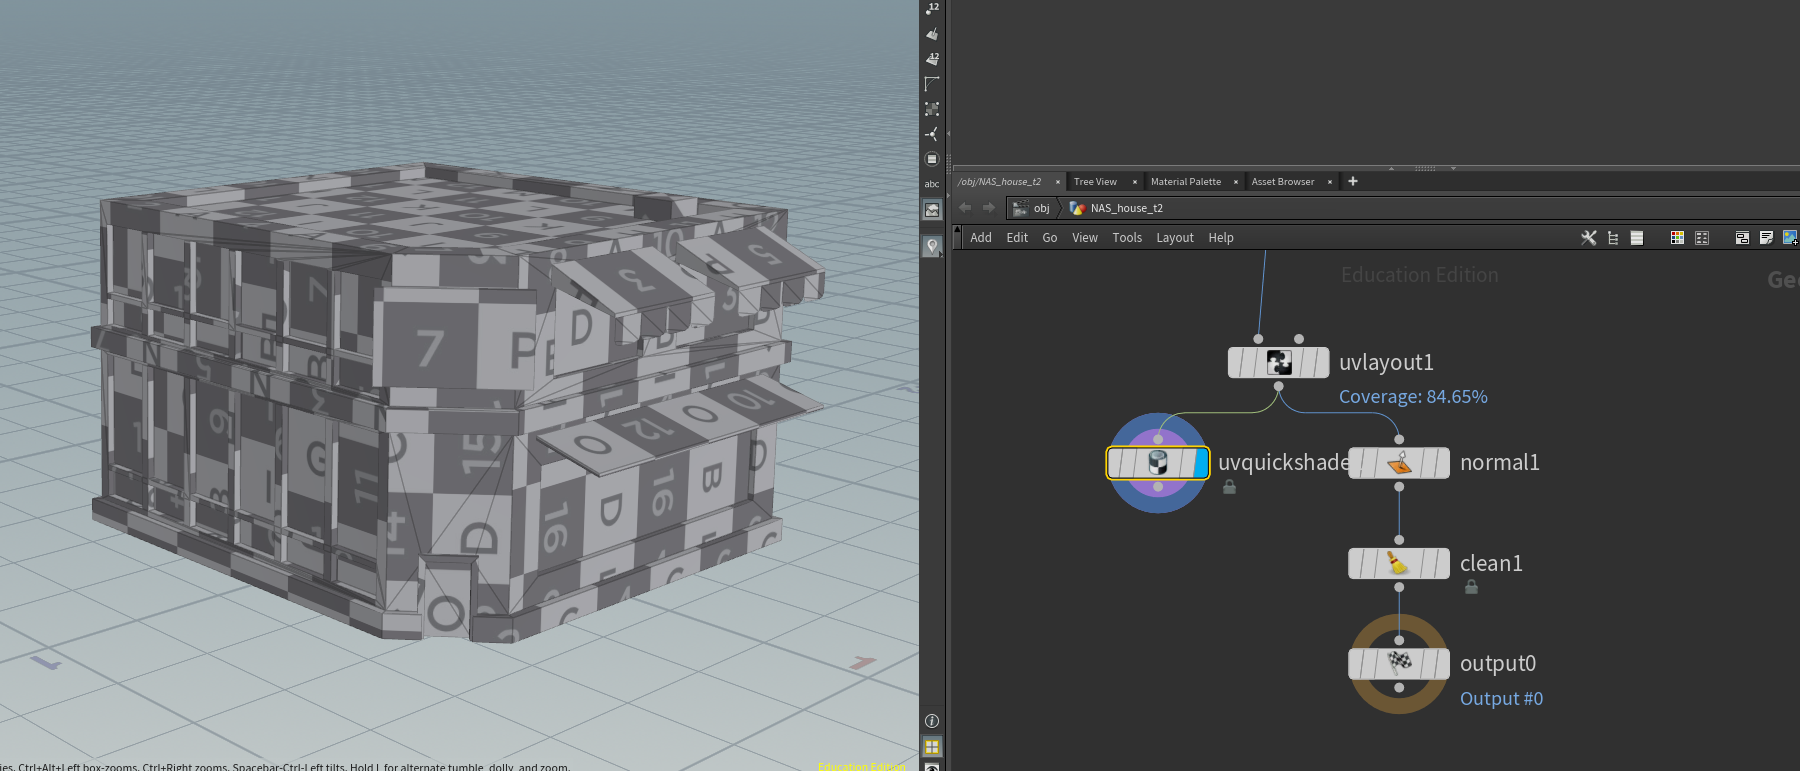1800x771 pixels.
Task: Click obj in the network path bar
Action: 1032,208
